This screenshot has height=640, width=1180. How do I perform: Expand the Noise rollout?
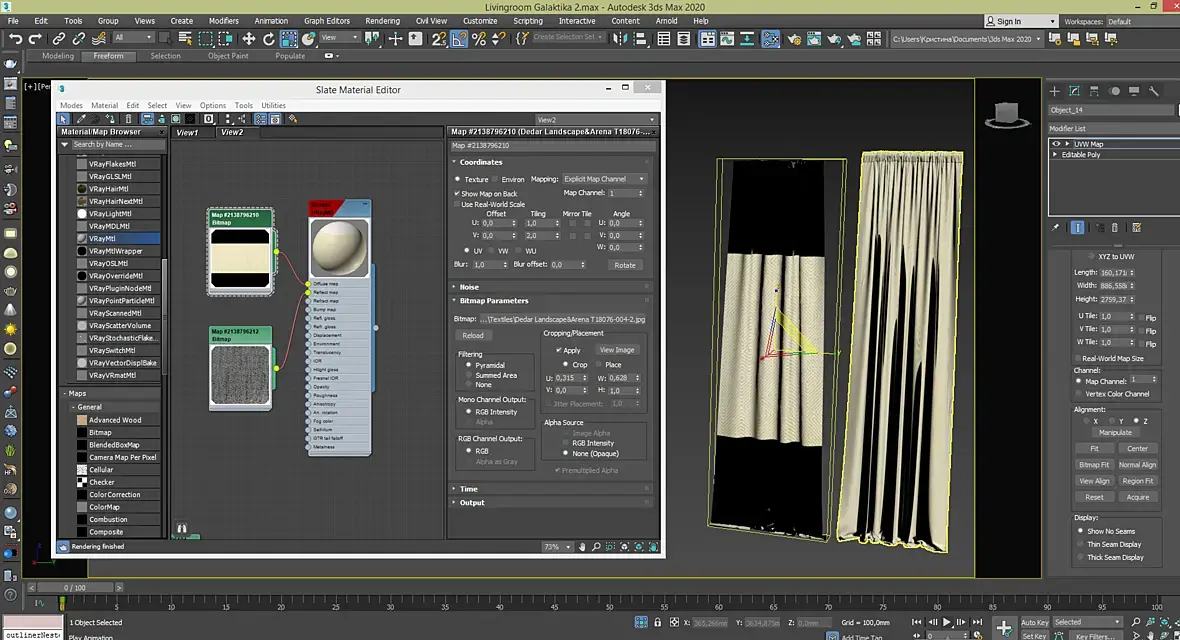(x=469, y=287)
